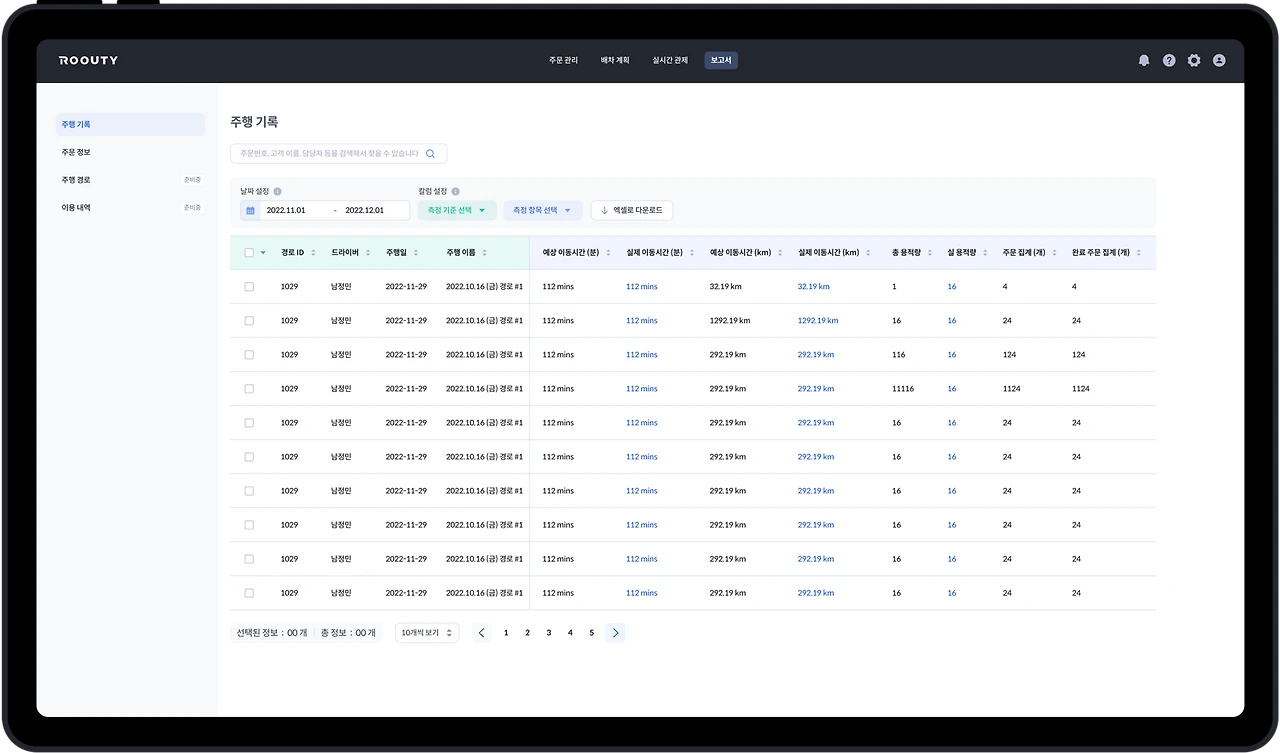Check the row with 총 용적량 116

click(x=249, y=355)
